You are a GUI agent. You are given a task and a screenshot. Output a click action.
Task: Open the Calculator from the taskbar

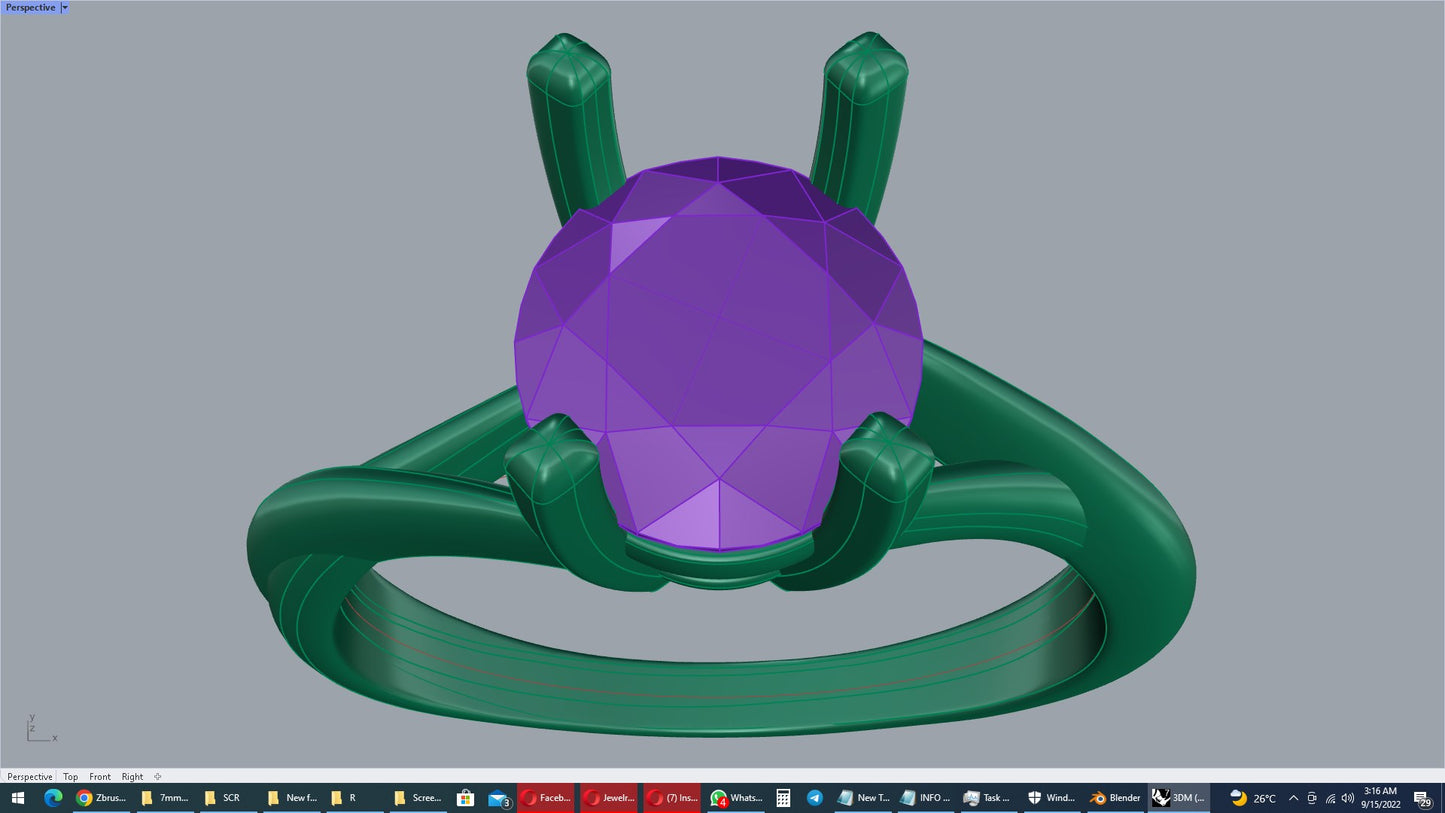(783, 797)
